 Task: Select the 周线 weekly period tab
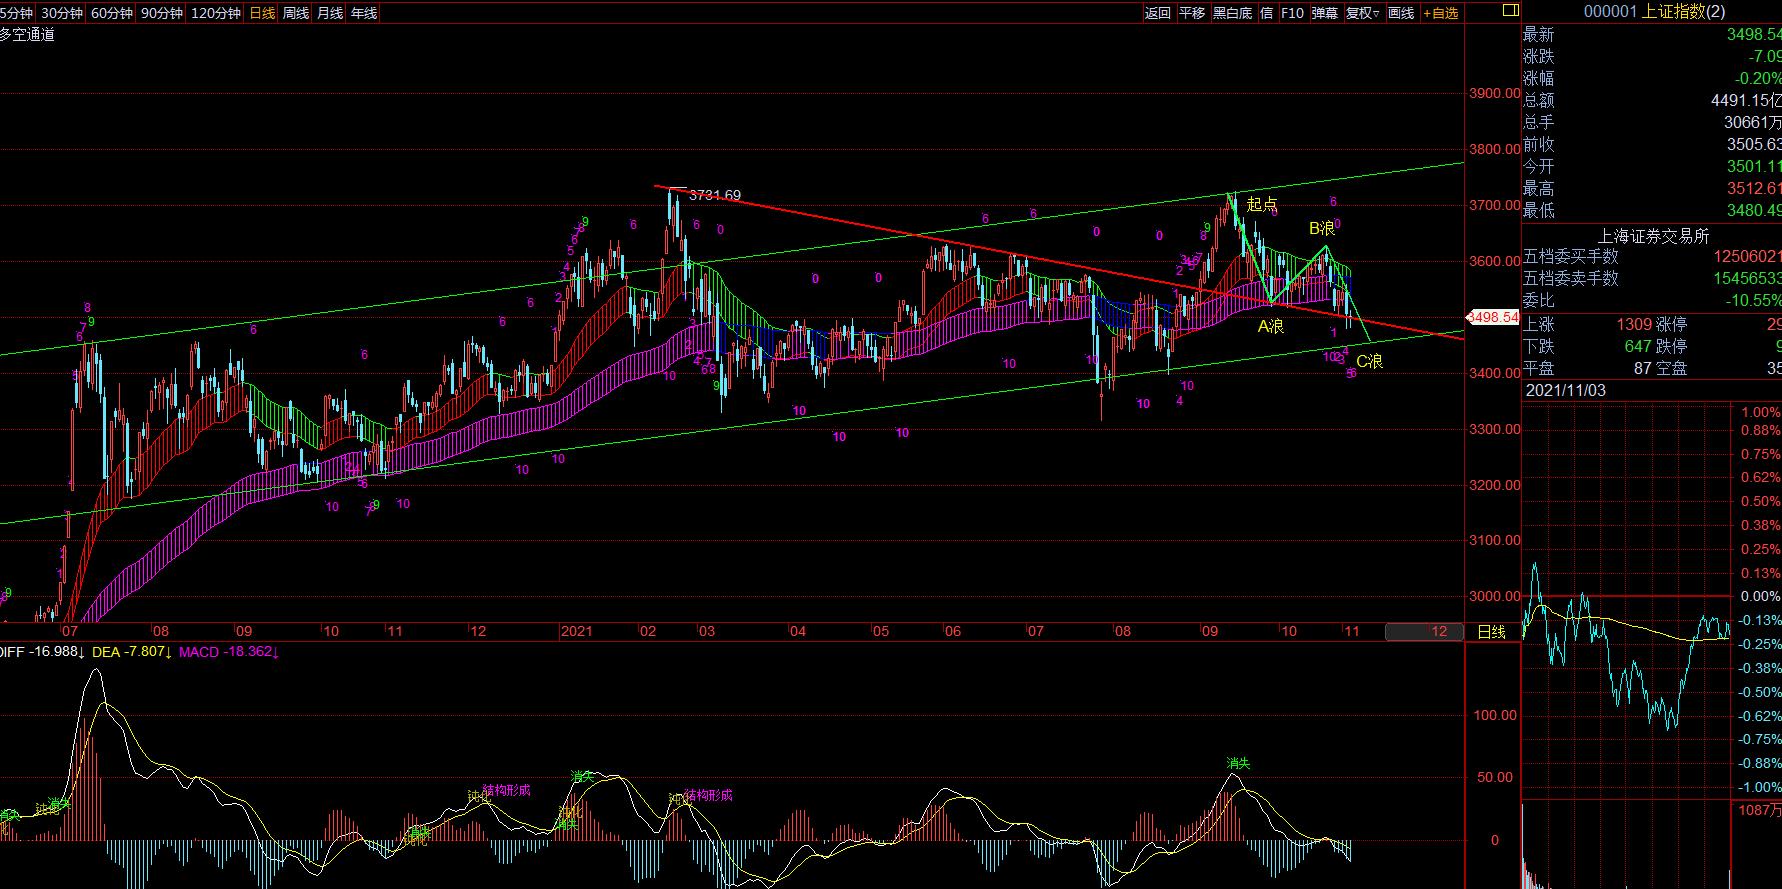click(296, 13)
